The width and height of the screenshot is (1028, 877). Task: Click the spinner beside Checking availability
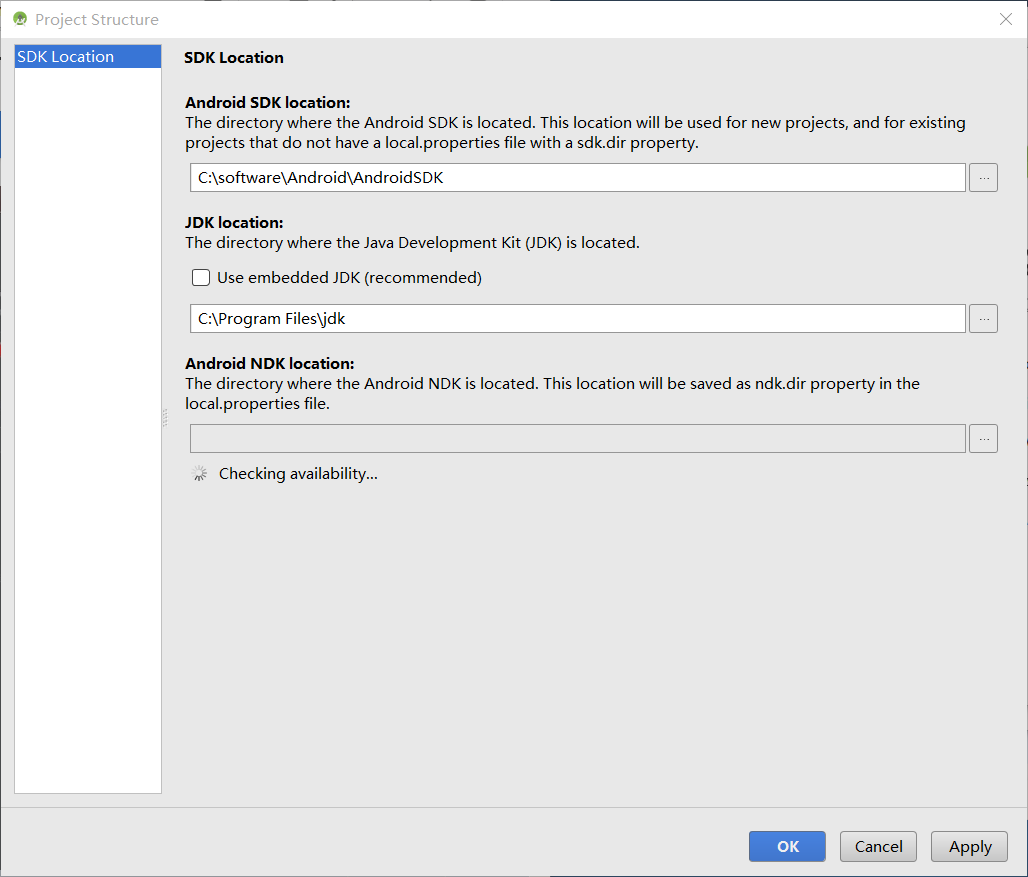[199, 473]
